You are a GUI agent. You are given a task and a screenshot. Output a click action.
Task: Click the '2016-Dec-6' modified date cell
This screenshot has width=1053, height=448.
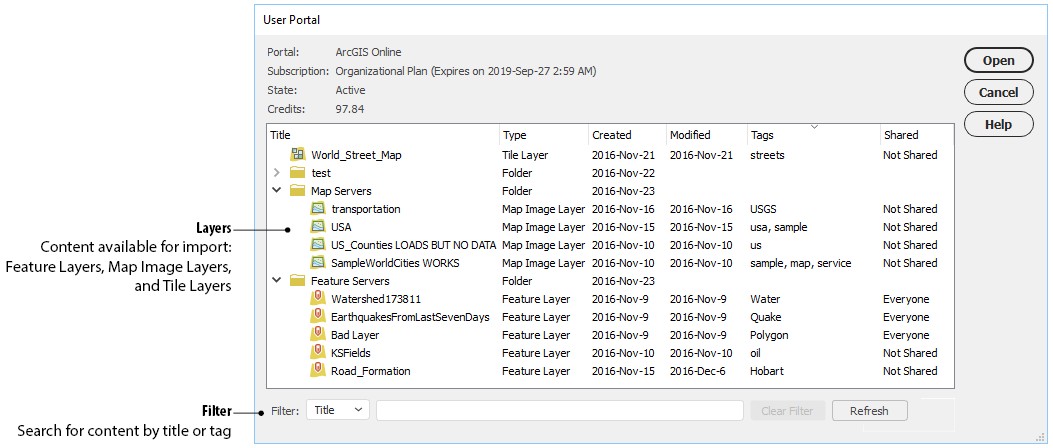[698, 371]
